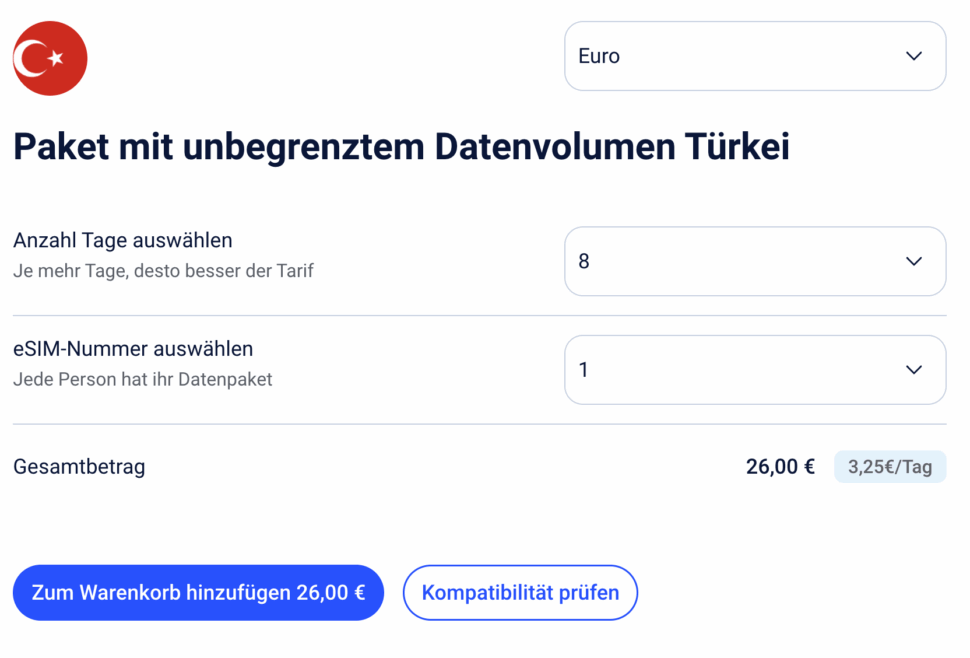
Task: Click Je mehr Tage, desto besser der Tarif
Action: click(163, 270)
